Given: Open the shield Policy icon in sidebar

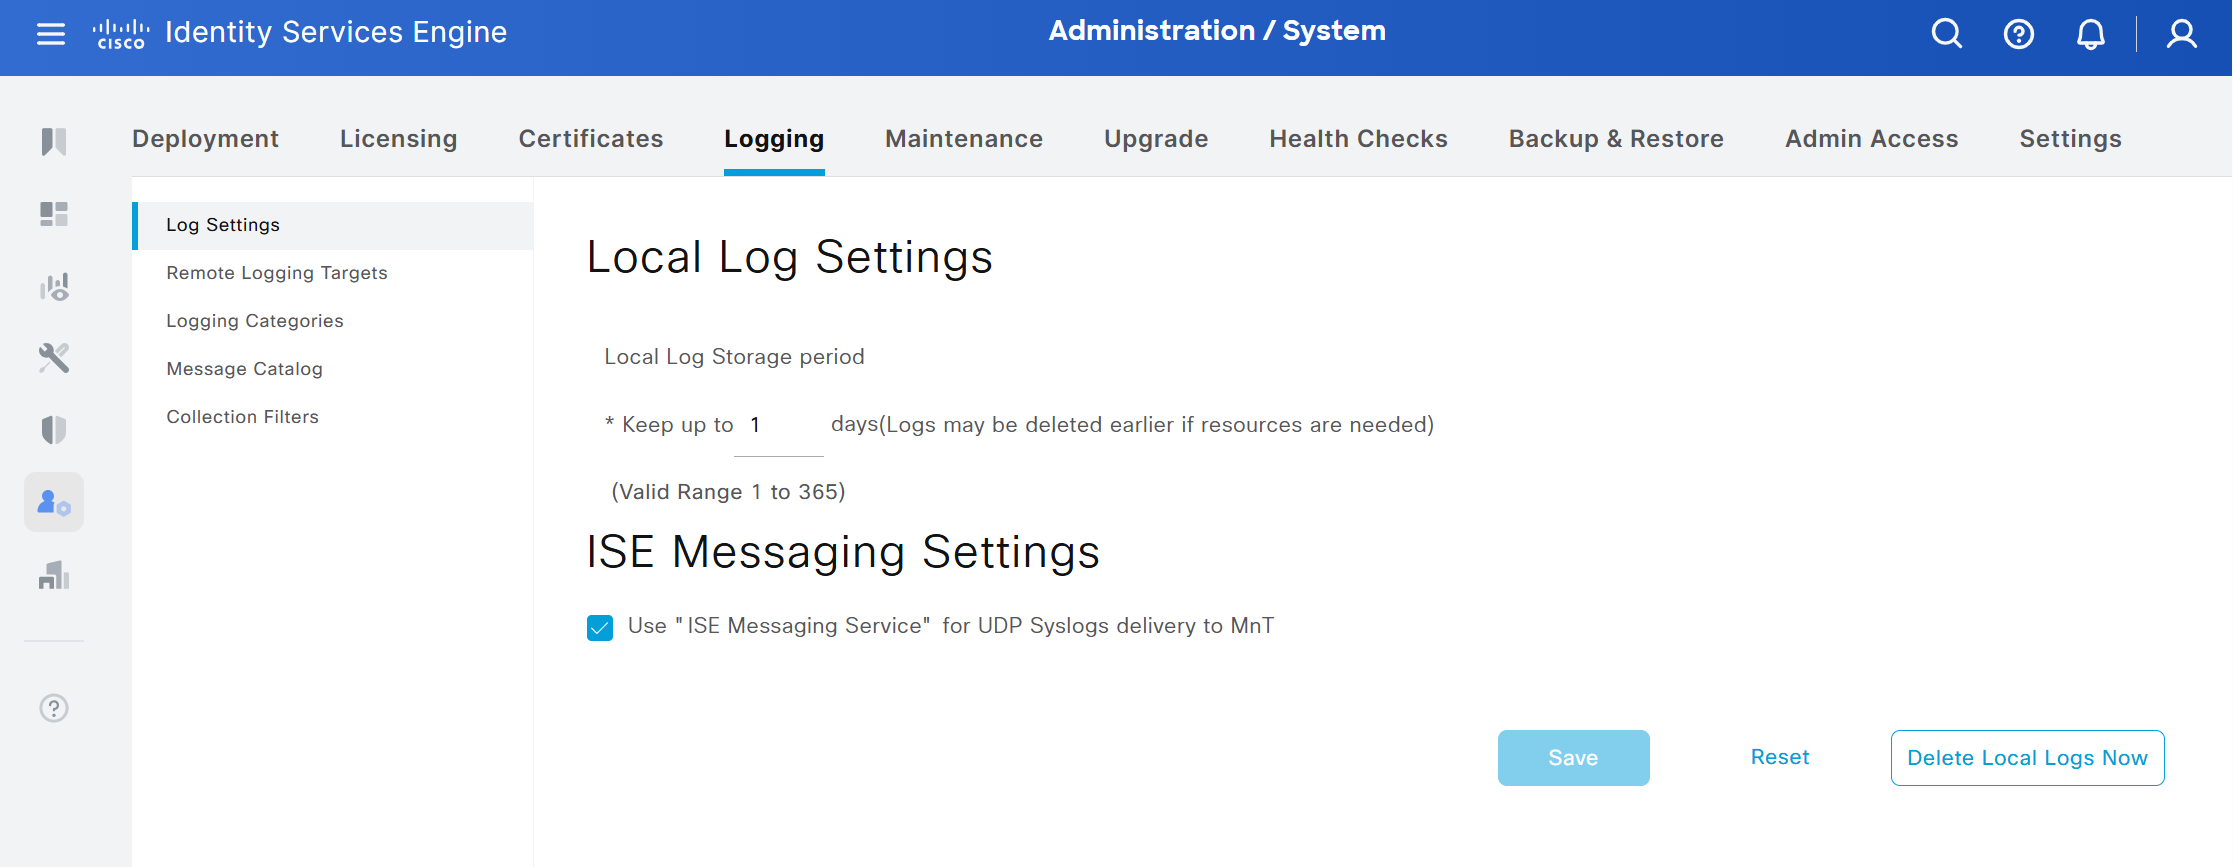Looking at the screenshot, I should (54, 430).
